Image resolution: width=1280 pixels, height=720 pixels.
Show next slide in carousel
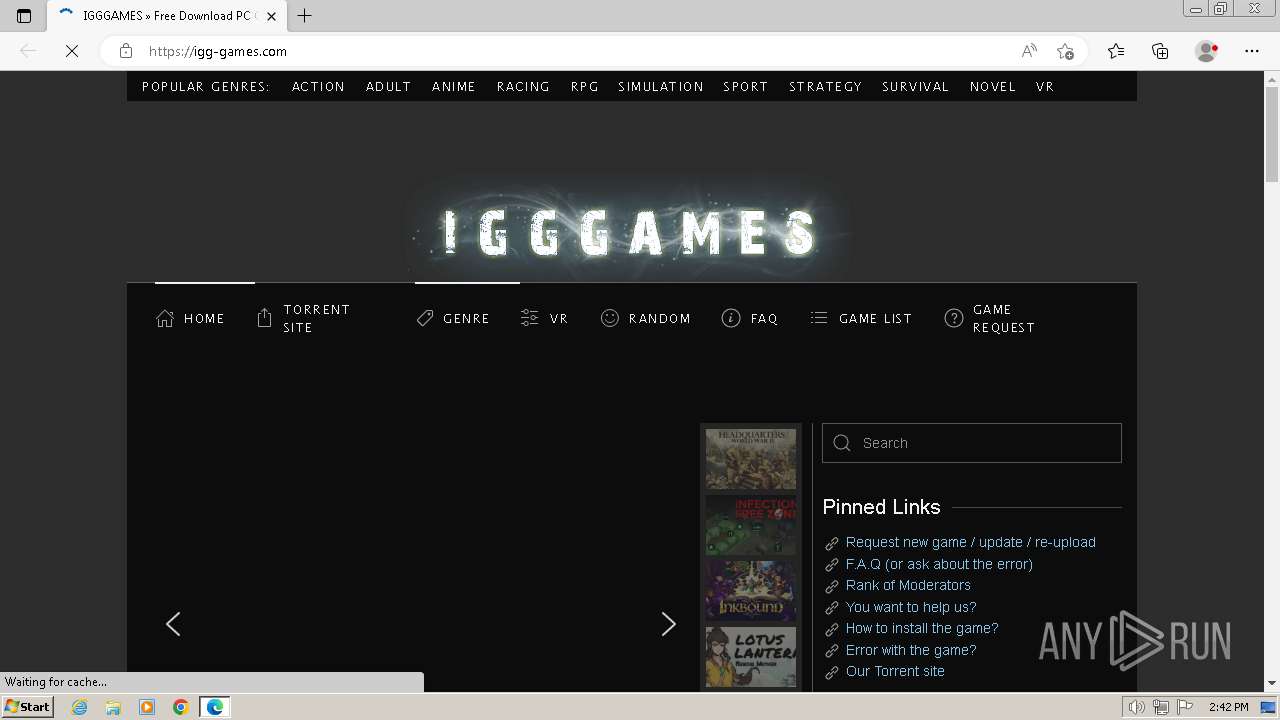[x=668, y=624]
